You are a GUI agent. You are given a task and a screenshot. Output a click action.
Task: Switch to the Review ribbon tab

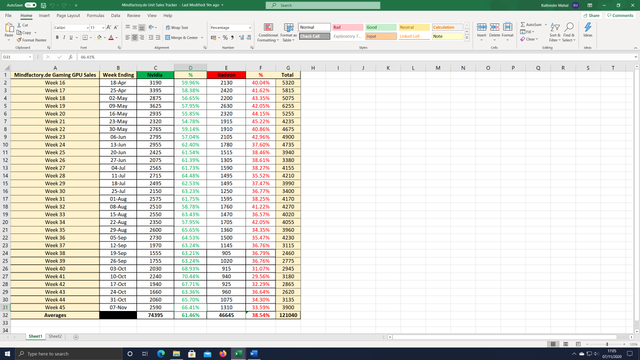click(x=133, y=16)
